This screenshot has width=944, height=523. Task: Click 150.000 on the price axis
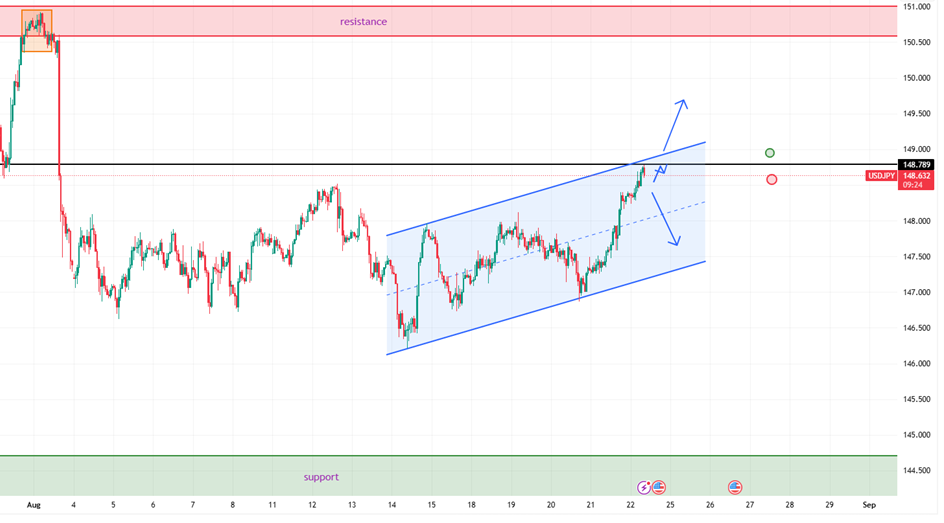click(x=917, y=78)
